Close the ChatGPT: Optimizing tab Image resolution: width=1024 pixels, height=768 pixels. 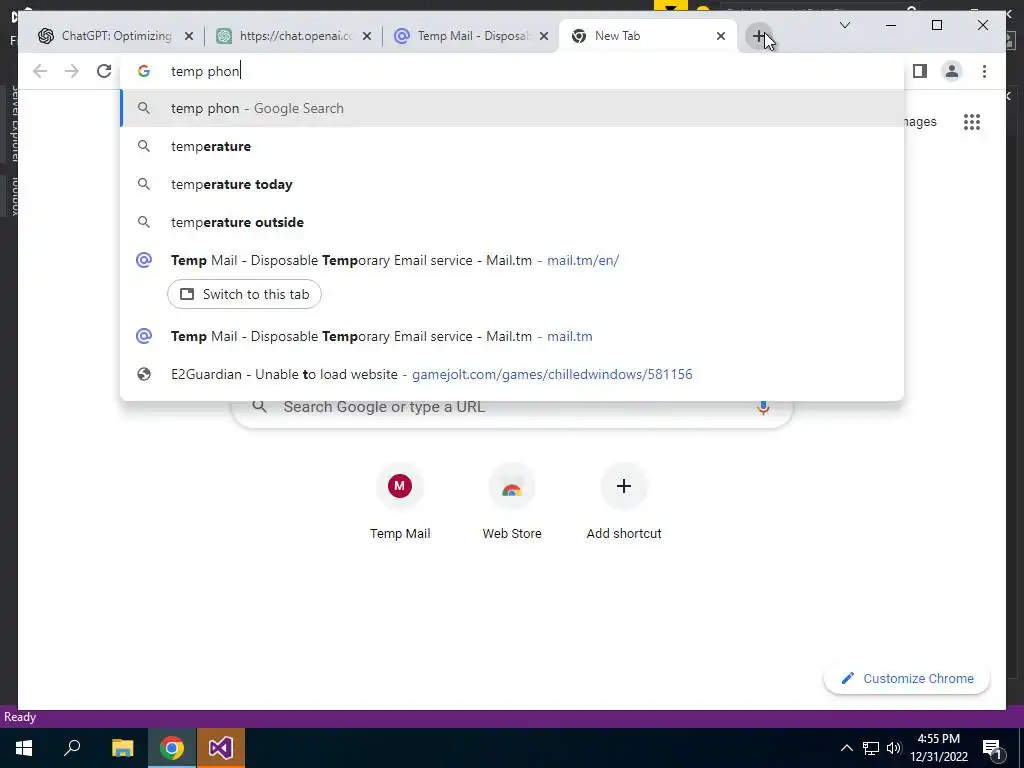(189, 37)
